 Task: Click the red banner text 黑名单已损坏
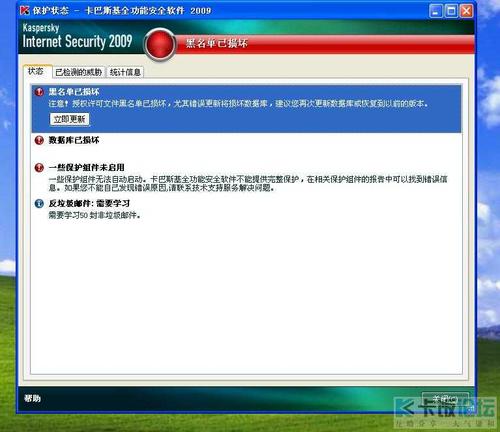pyautogui.click(x=216, y=43)
